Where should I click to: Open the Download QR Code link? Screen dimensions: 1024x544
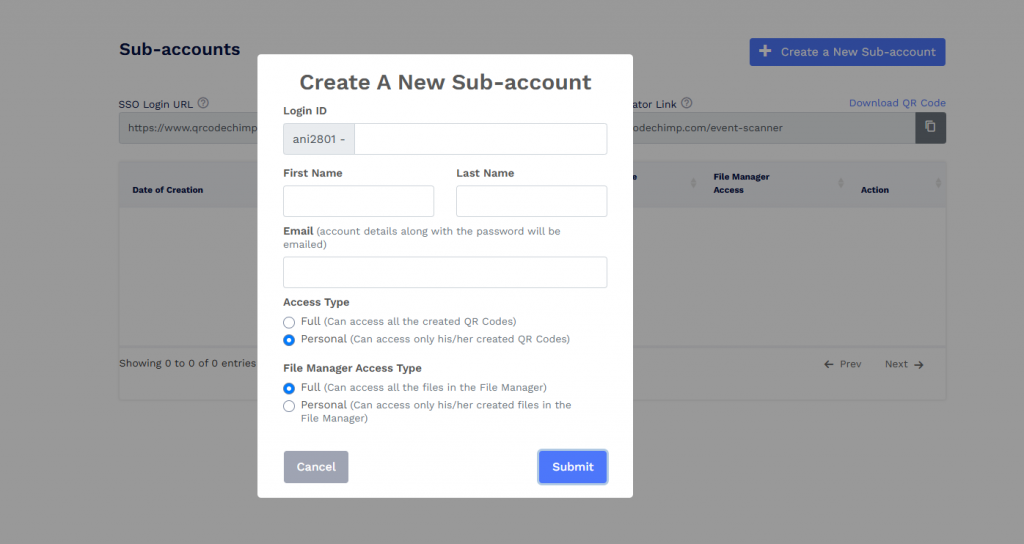897,103
